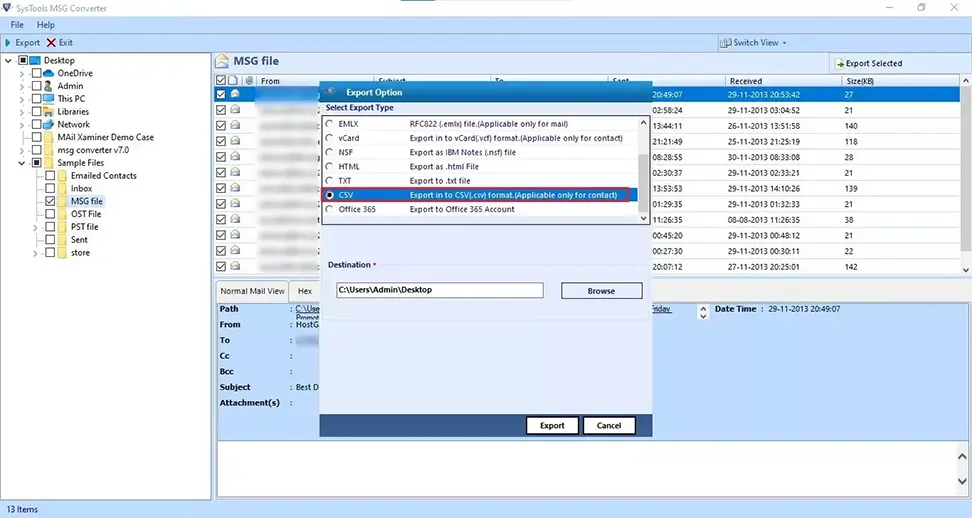Click the message body scroll down arrow

point(962,481)
